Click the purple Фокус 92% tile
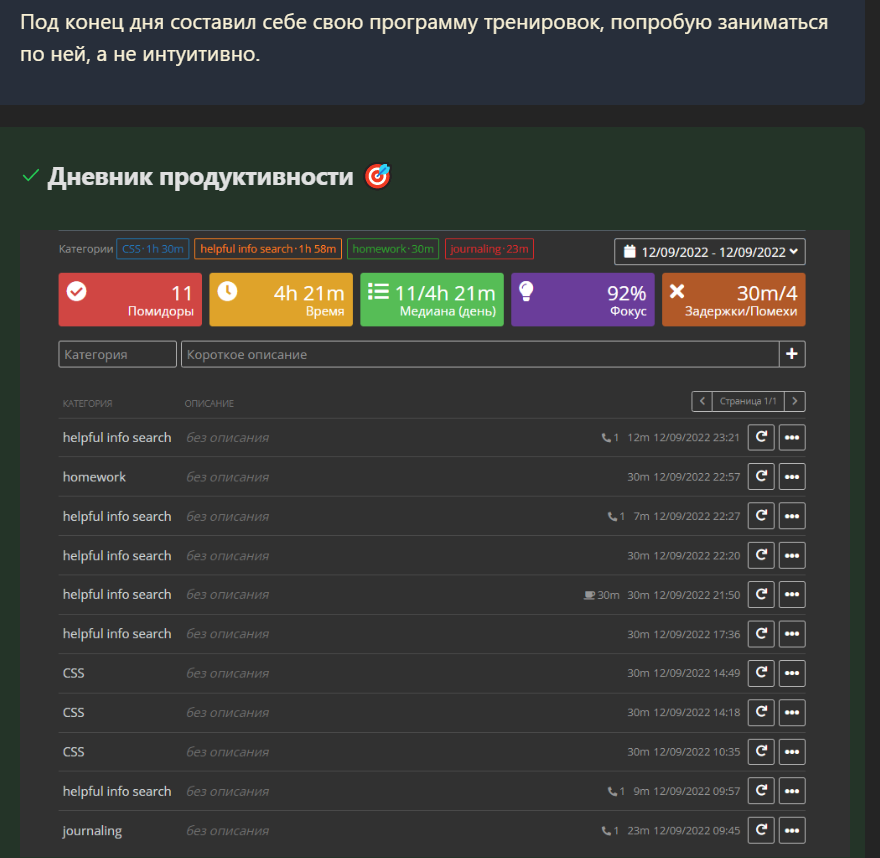This screenshot has width=880, height=858. click(x=583, y=300)
